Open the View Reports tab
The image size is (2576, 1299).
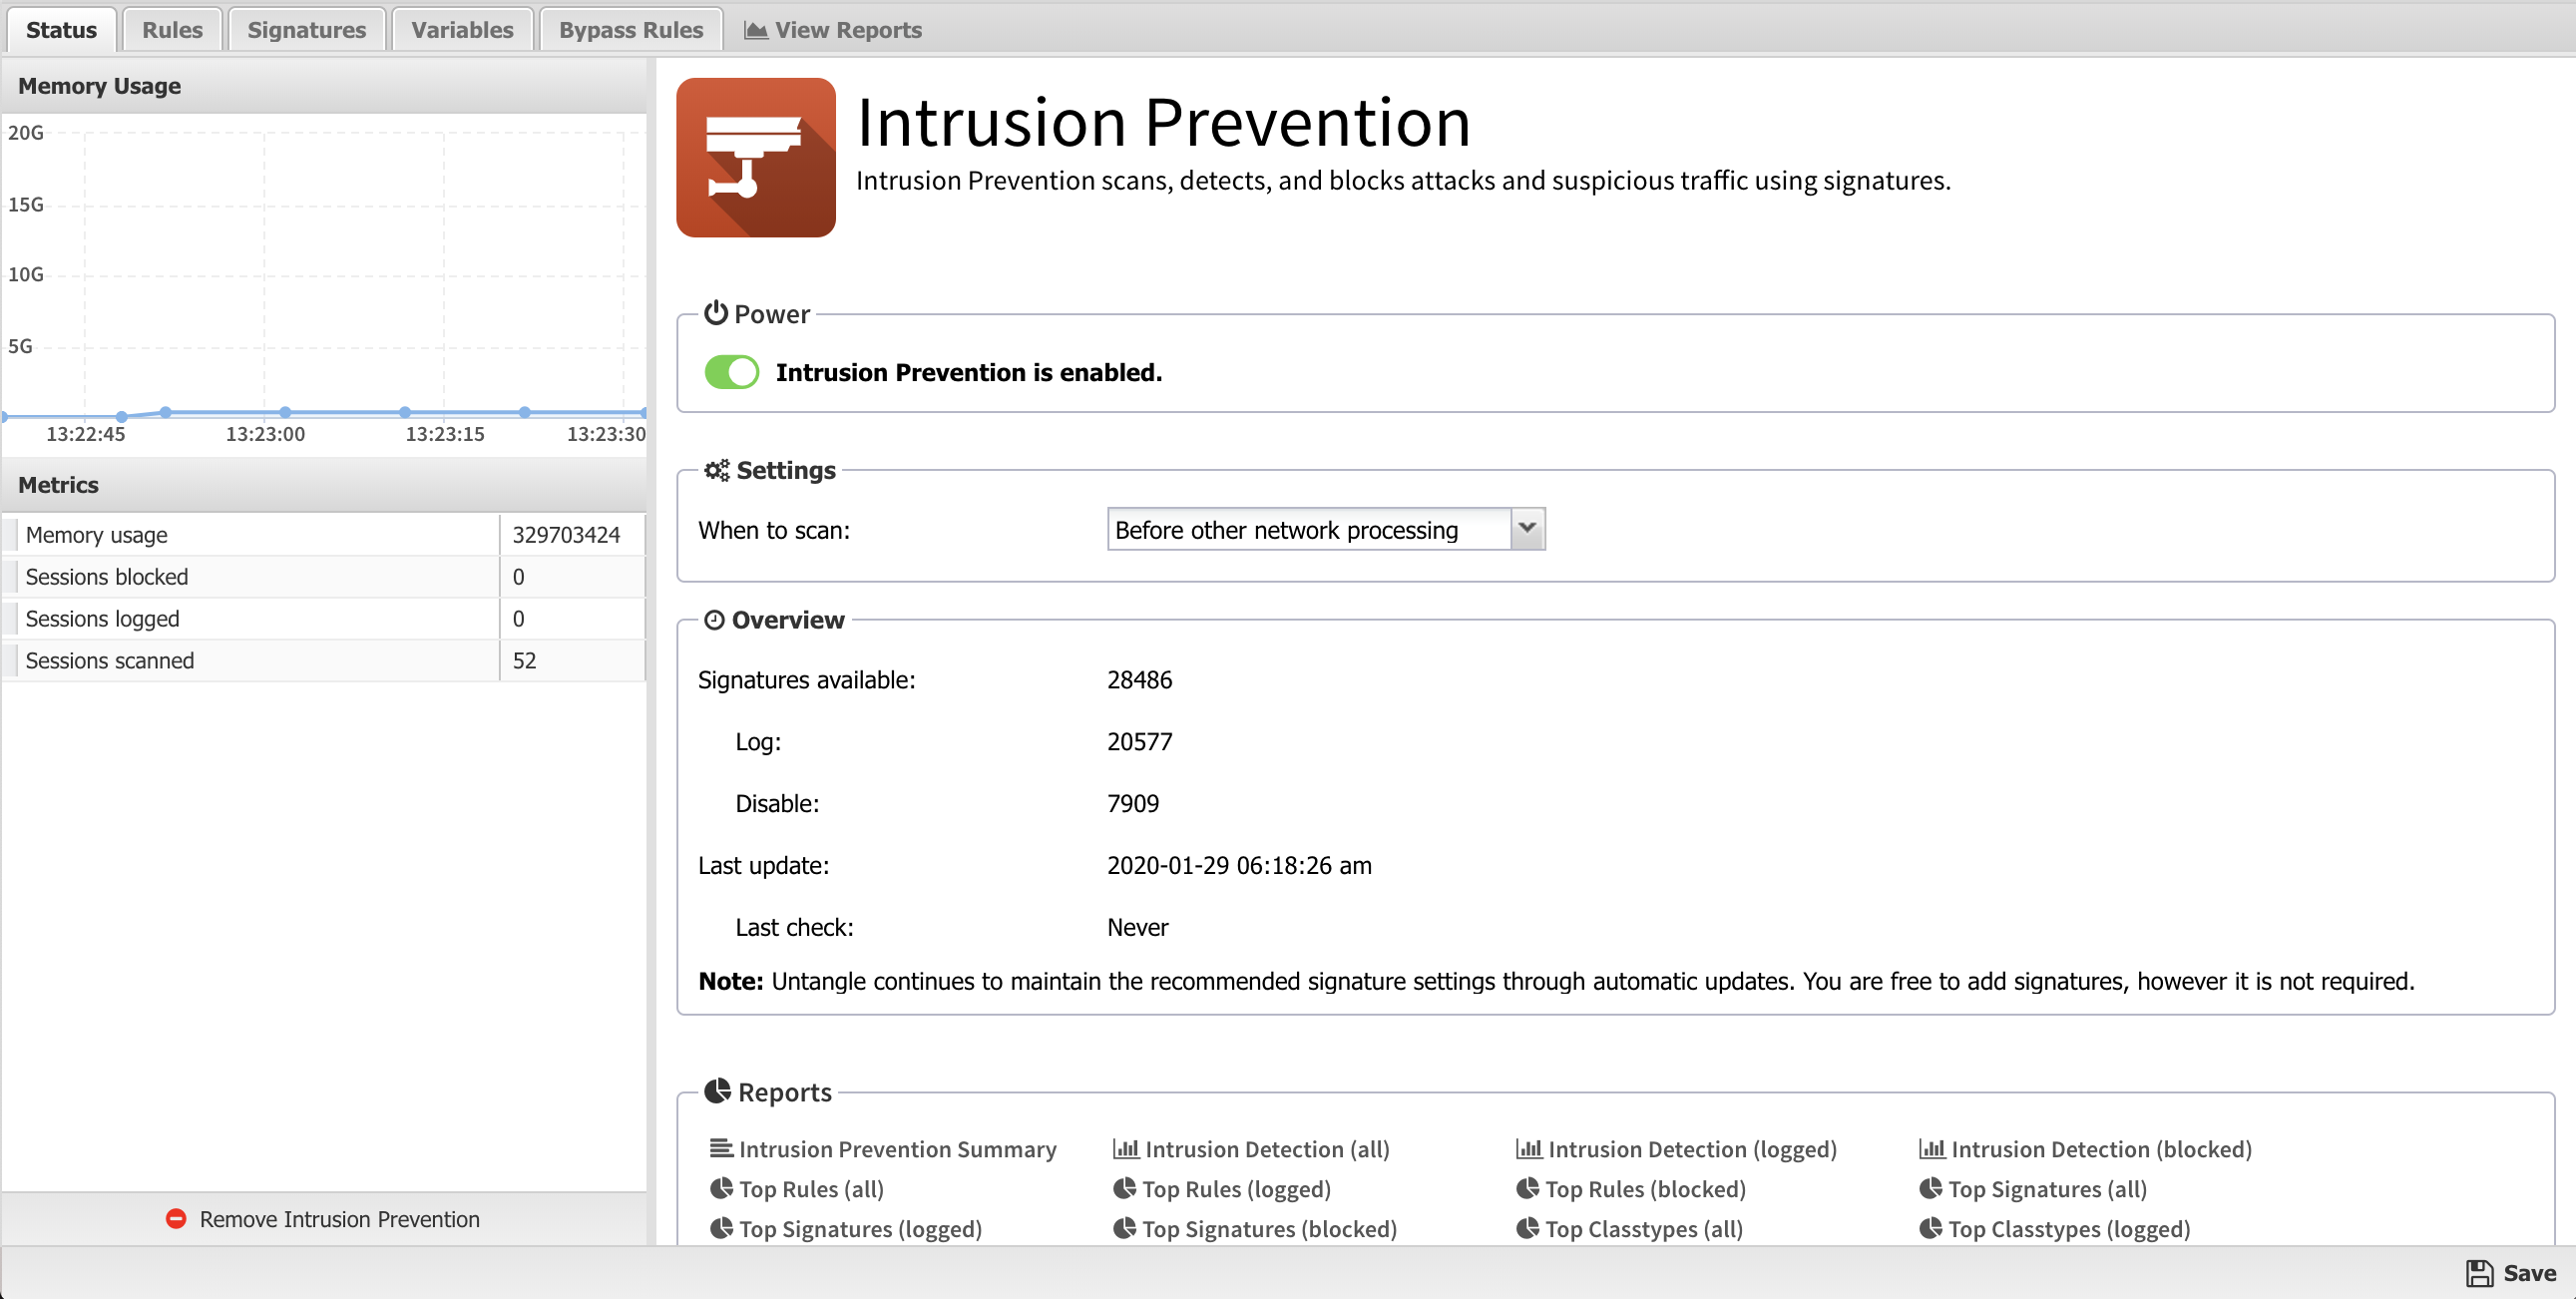[x=833, y=30]
